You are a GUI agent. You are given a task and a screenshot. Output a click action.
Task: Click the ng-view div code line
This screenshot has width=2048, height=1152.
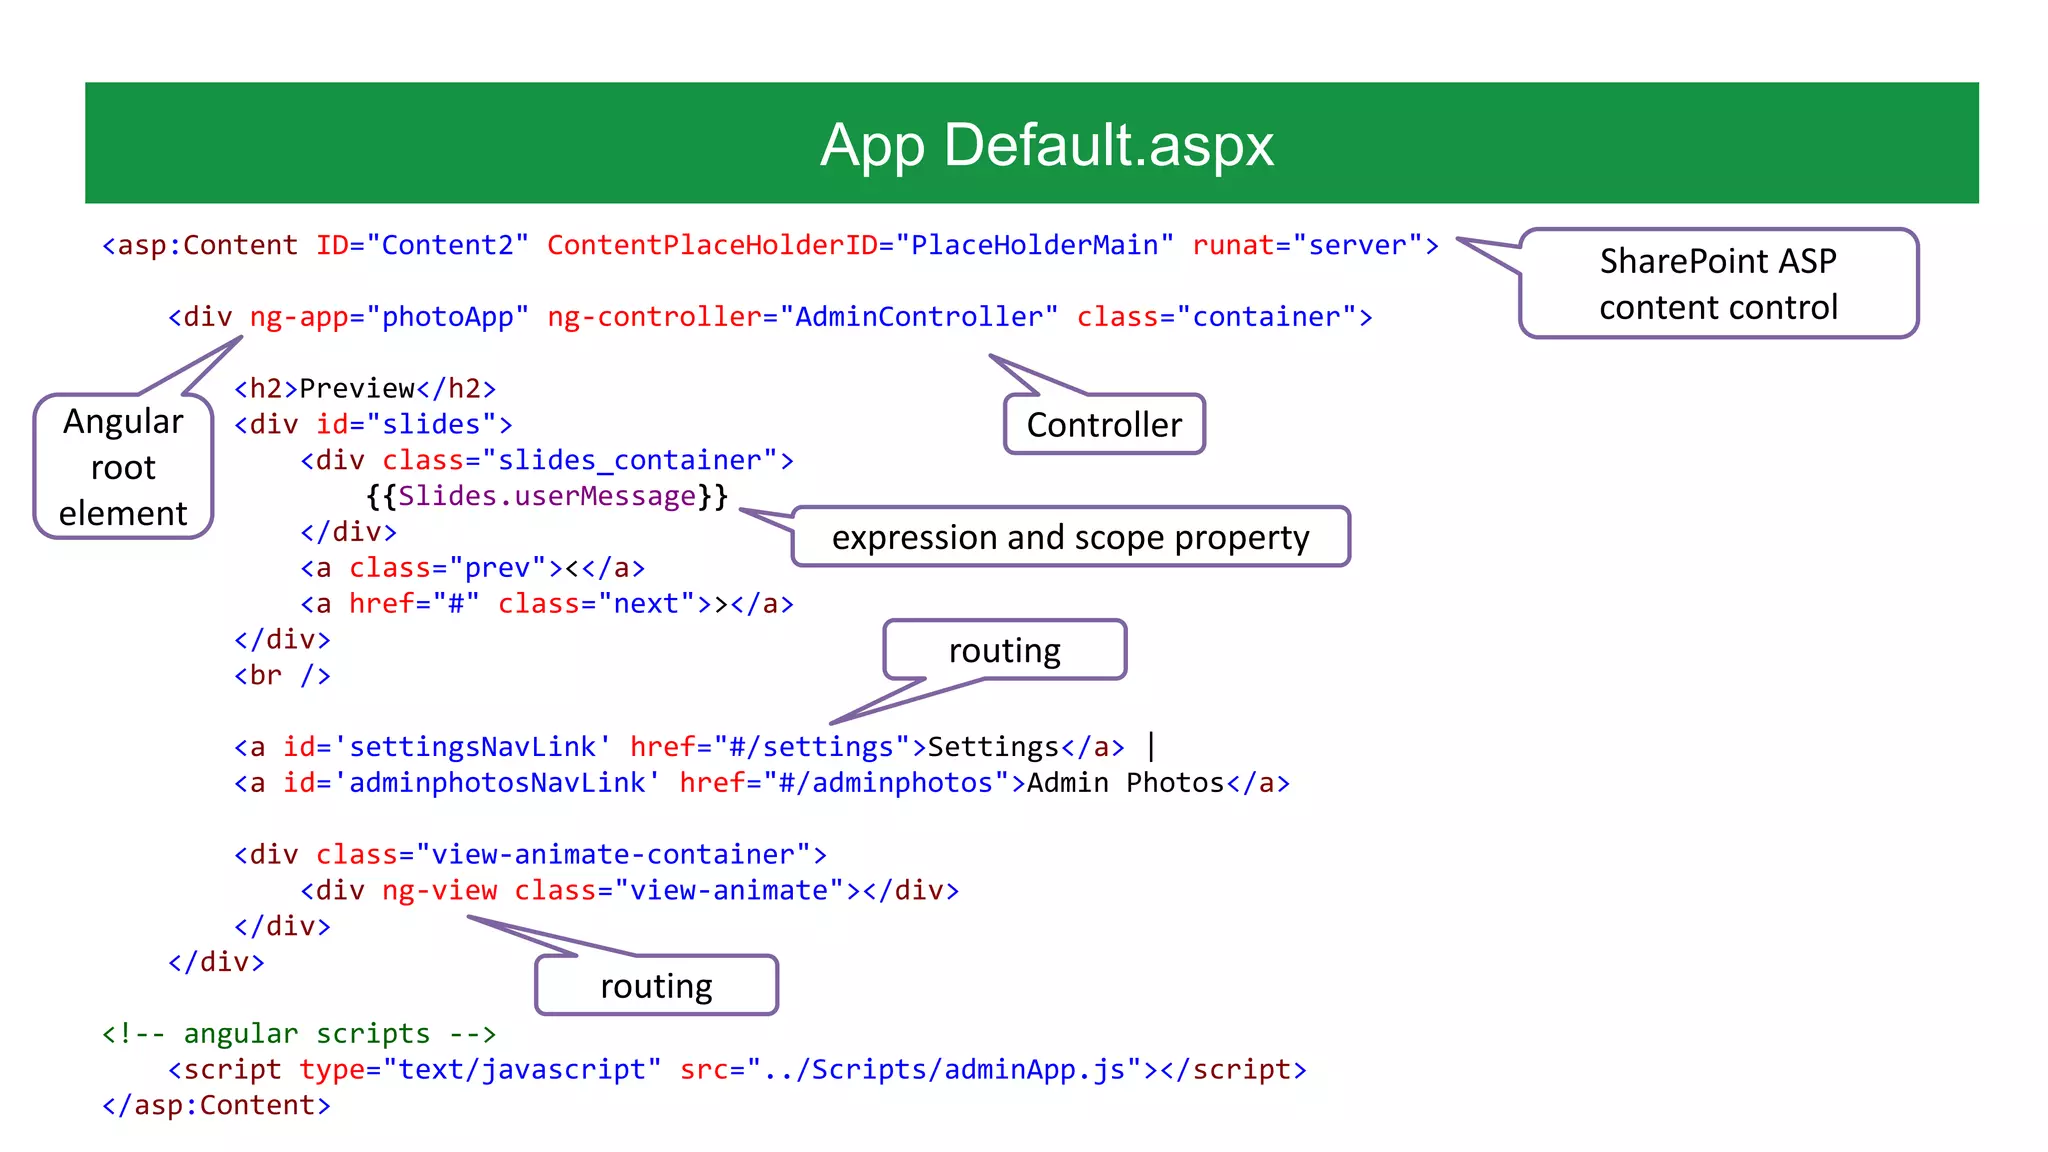coord(630,891)
